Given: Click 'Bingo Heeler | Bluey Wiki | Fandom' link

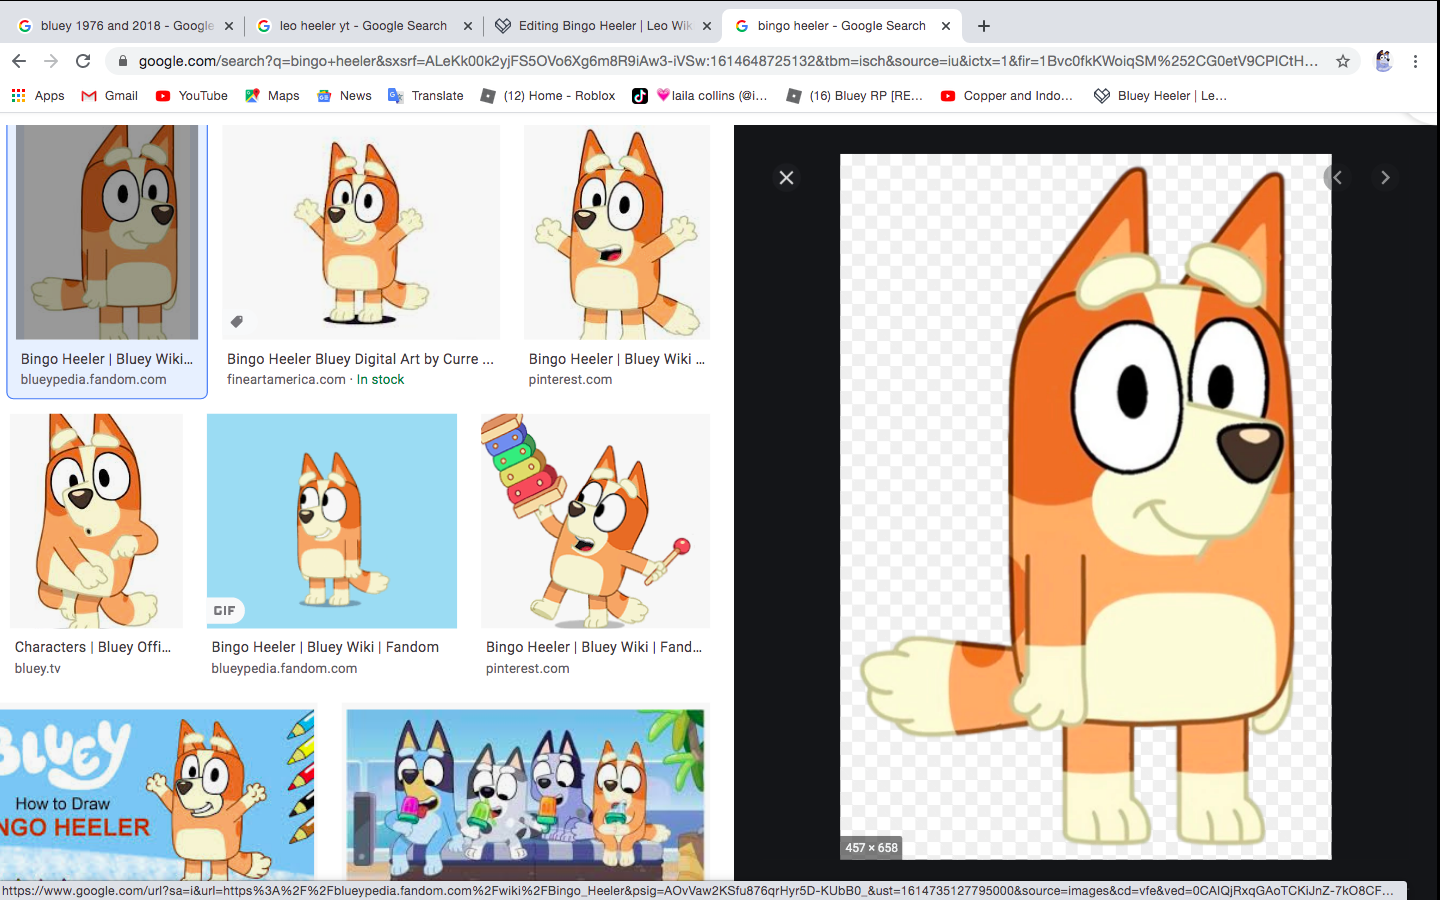Looking at the screenshot, I should click(325, 647).
